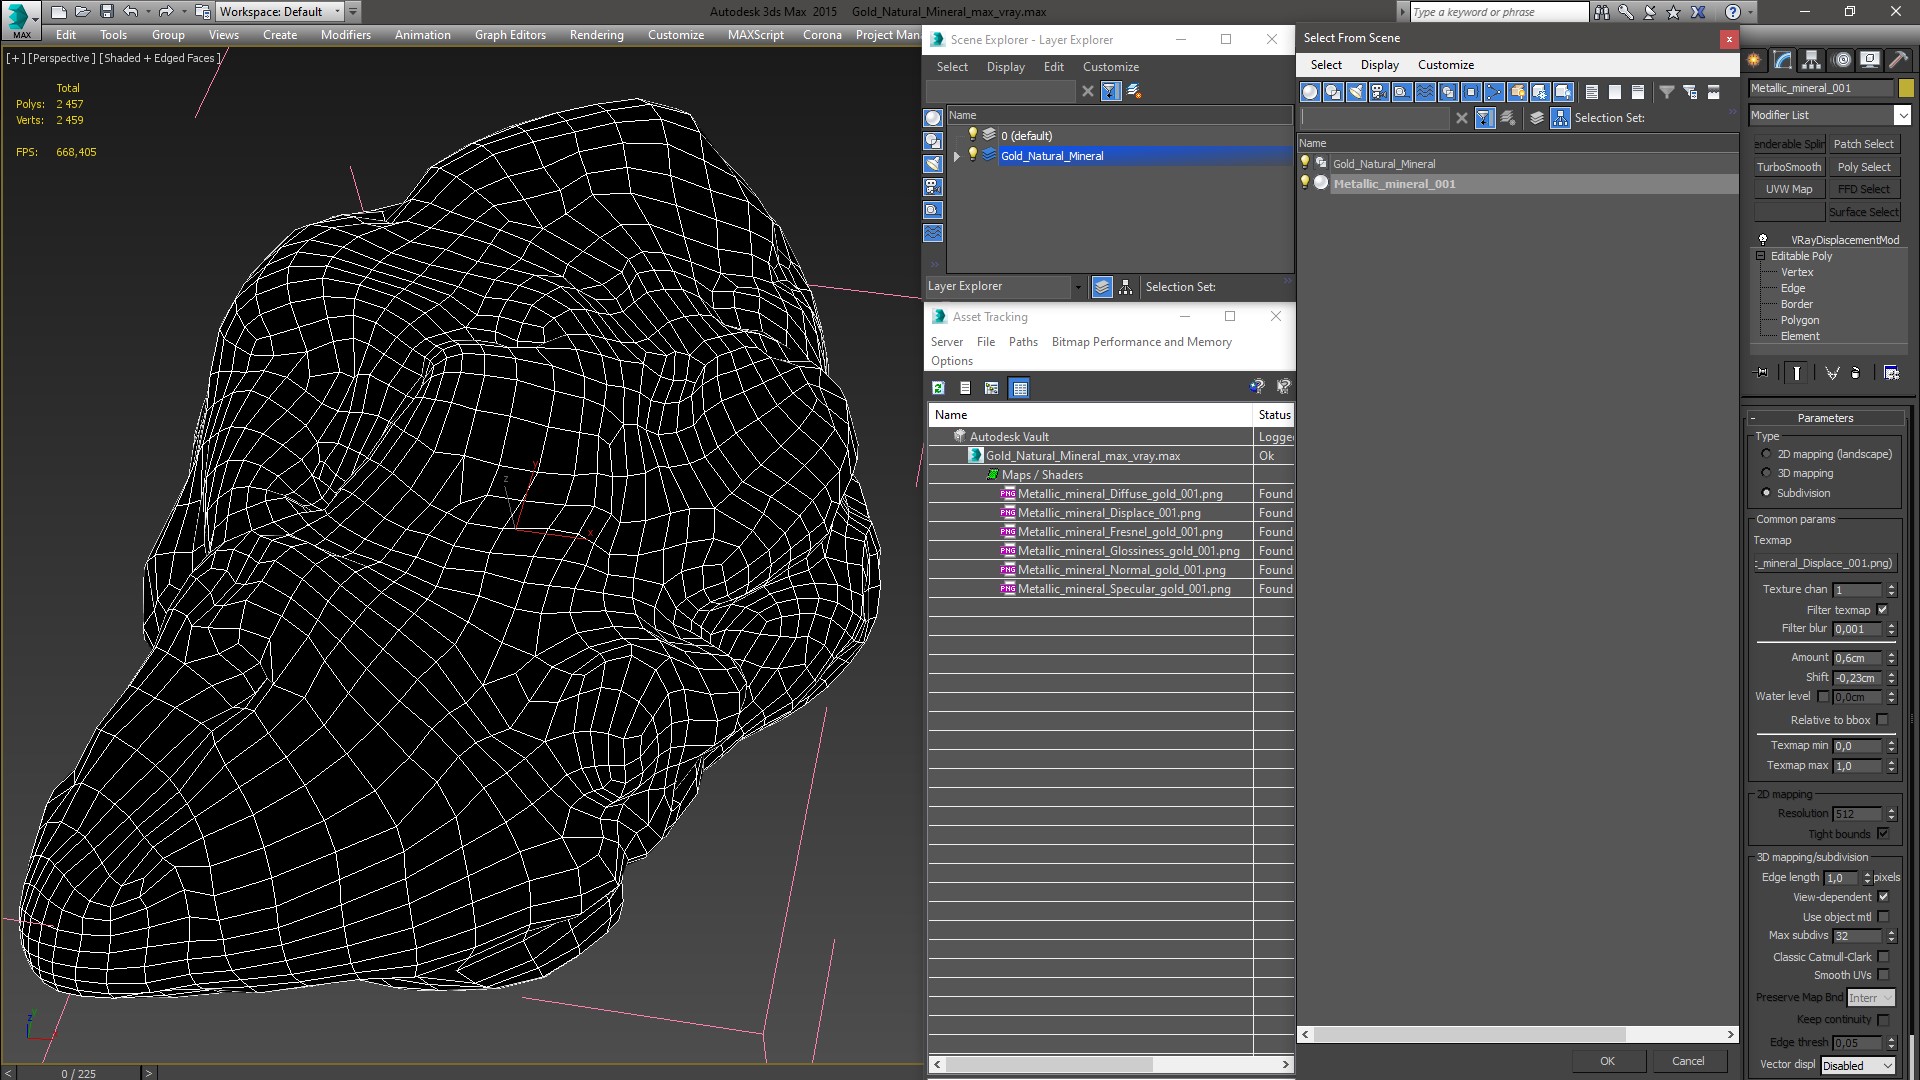Click the save file icon in title toolbar

coord(106,12)
